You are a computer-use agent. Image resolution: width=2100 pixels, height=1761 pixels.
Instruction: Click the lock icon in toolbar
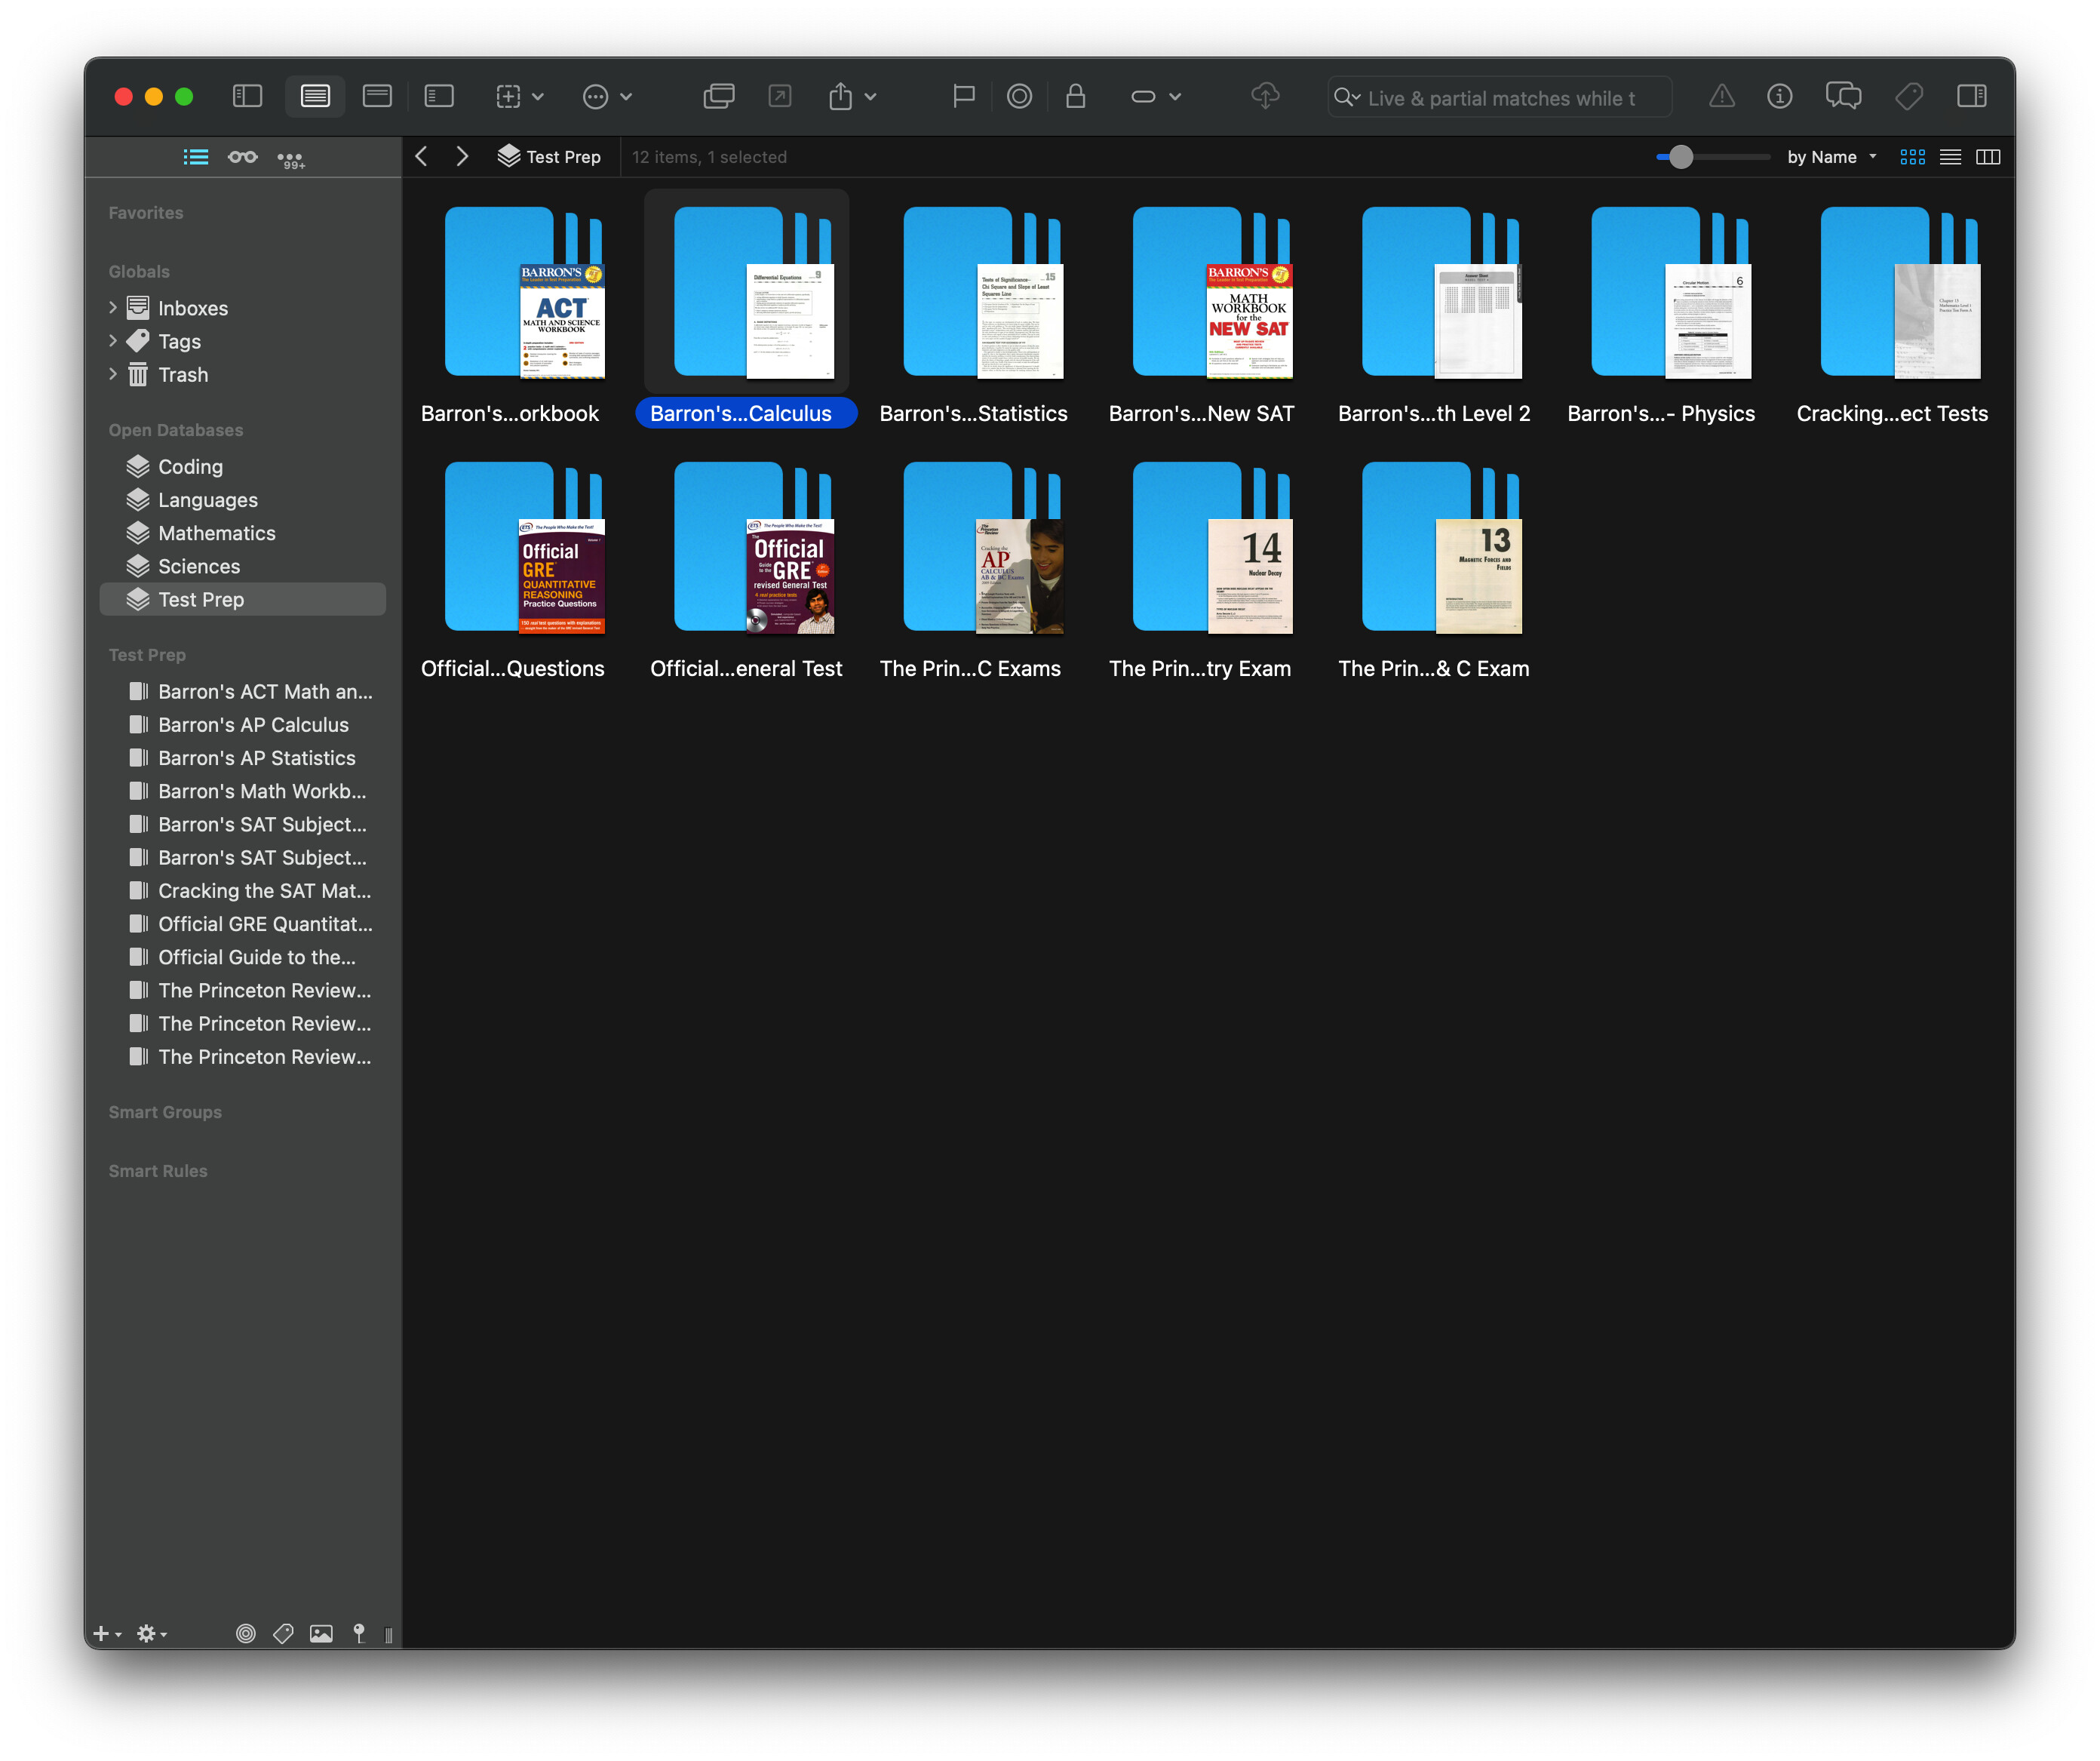pos(1075,96)
